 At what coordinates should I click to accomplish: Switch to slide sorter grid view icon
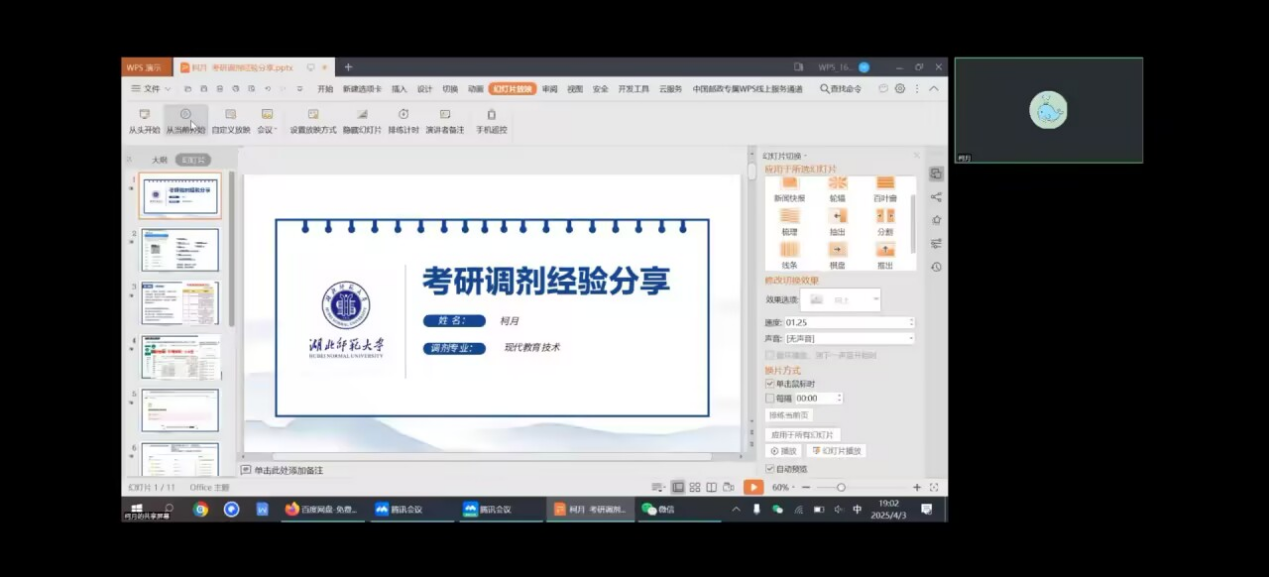(695, 487)
